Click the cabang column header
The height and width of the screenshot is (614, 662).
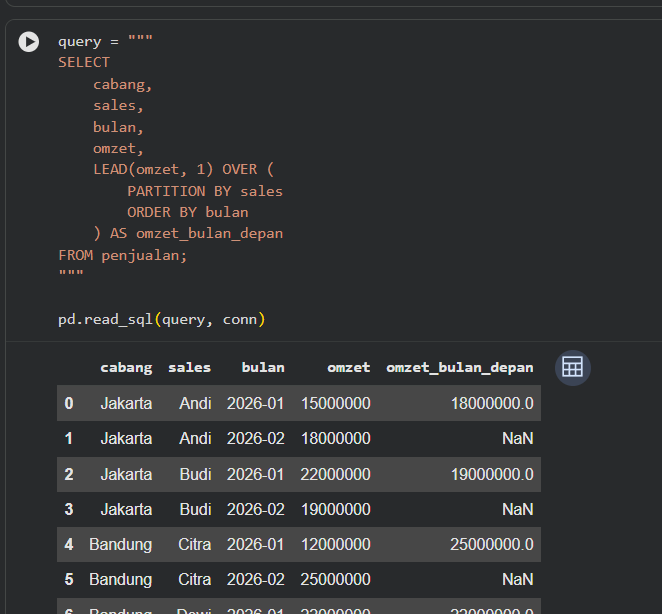[x=126, y=368]
